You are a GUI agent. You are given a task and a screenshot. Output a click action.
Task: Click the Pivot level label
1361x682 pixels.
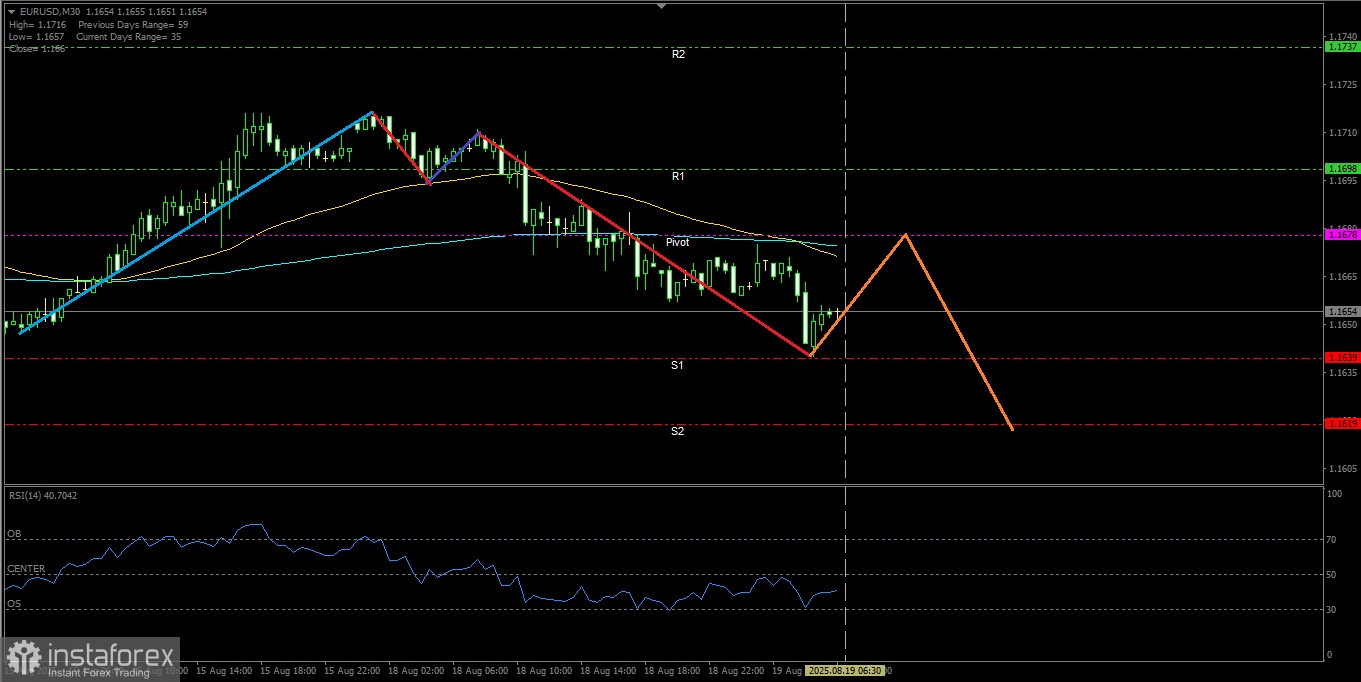click(x=677, y=242)
